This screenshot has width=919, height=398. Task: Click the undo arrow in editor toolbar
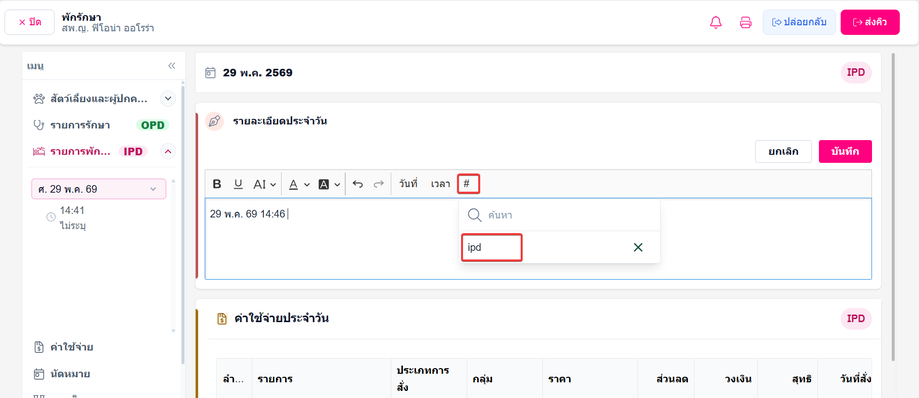[358, 184]
